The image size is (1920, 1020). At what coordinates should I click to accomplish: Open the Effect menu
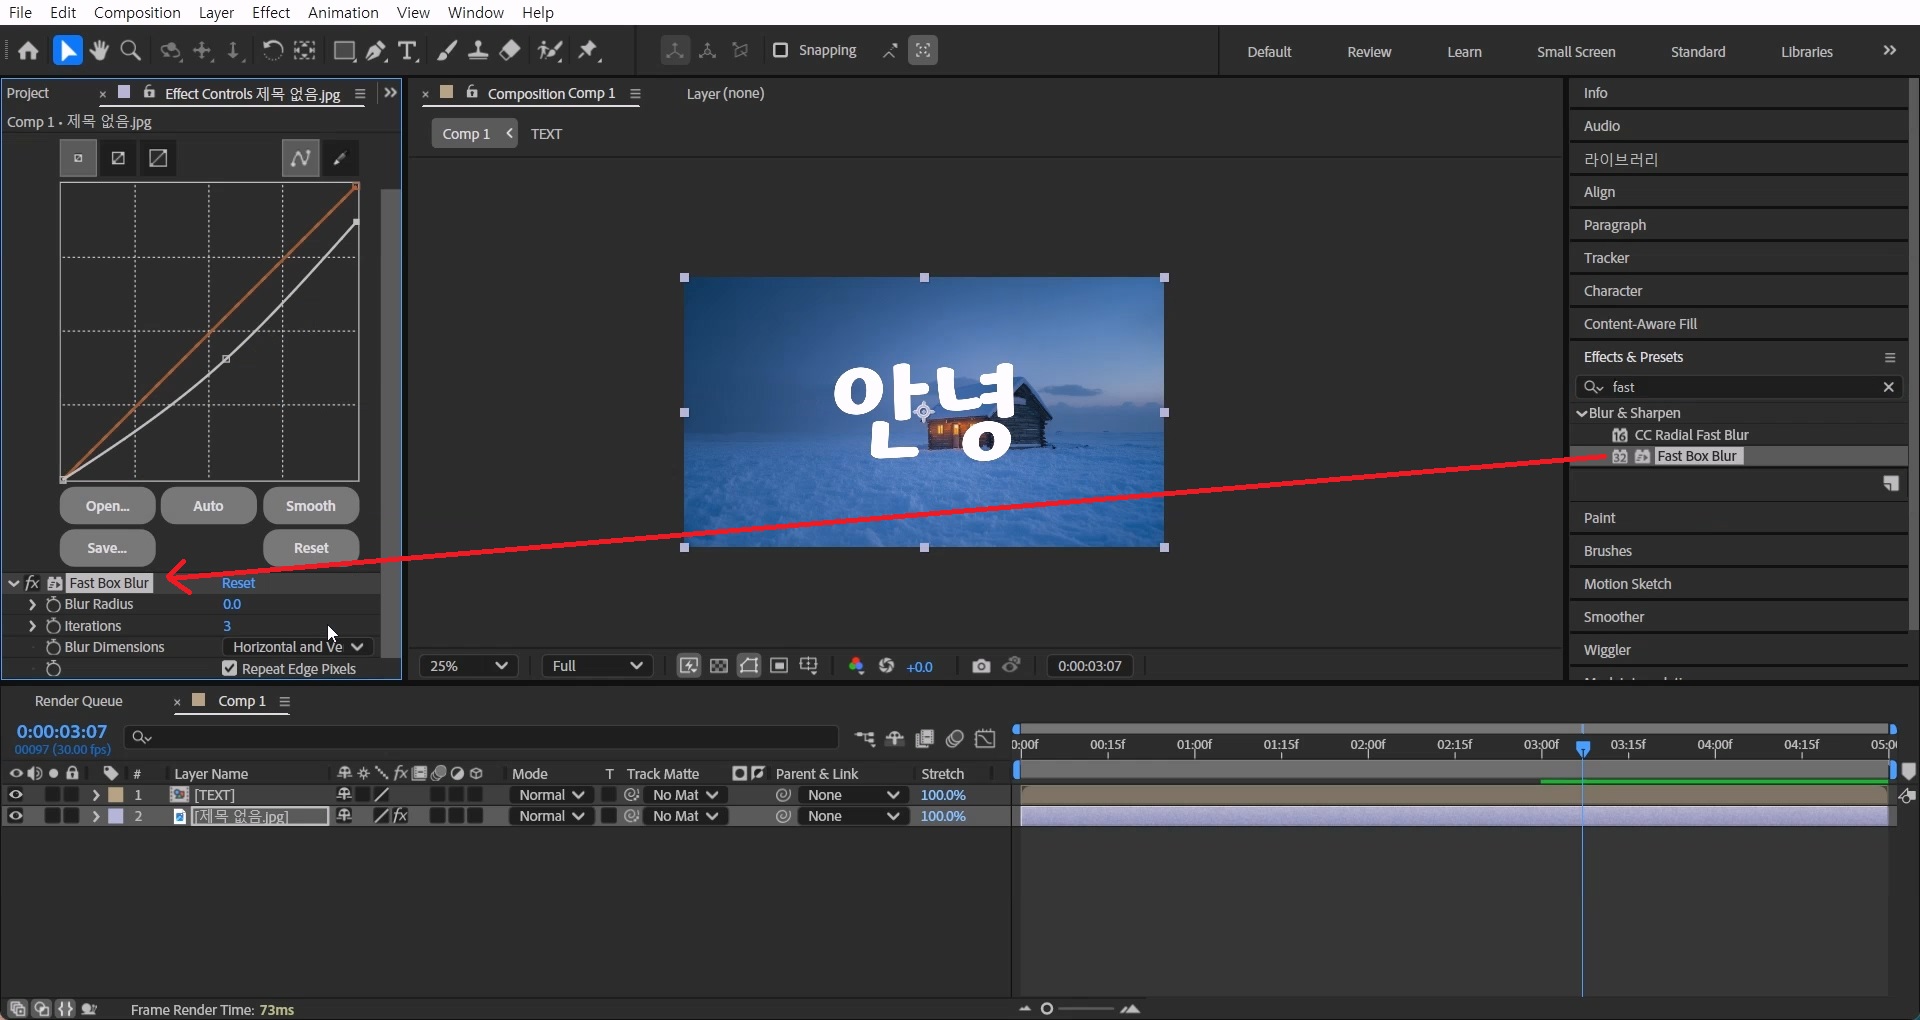click(271, 12)
